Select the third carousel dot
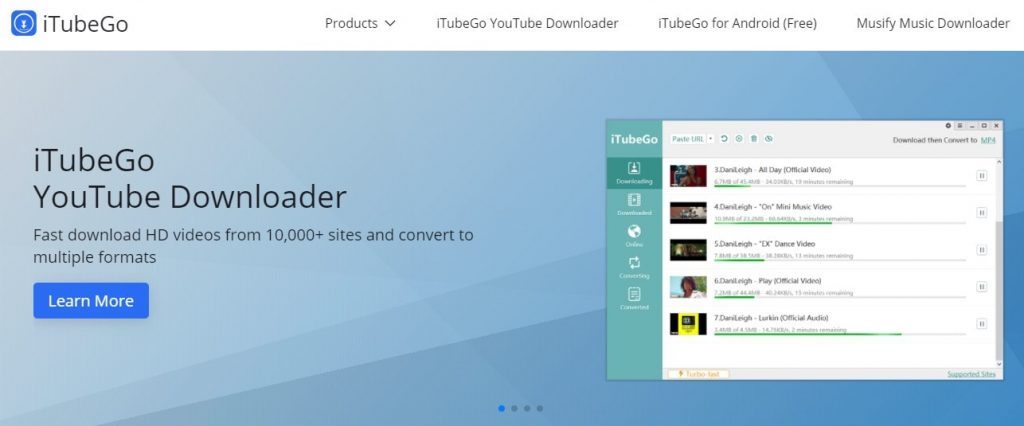The image size is (1024, 426). 527,408
